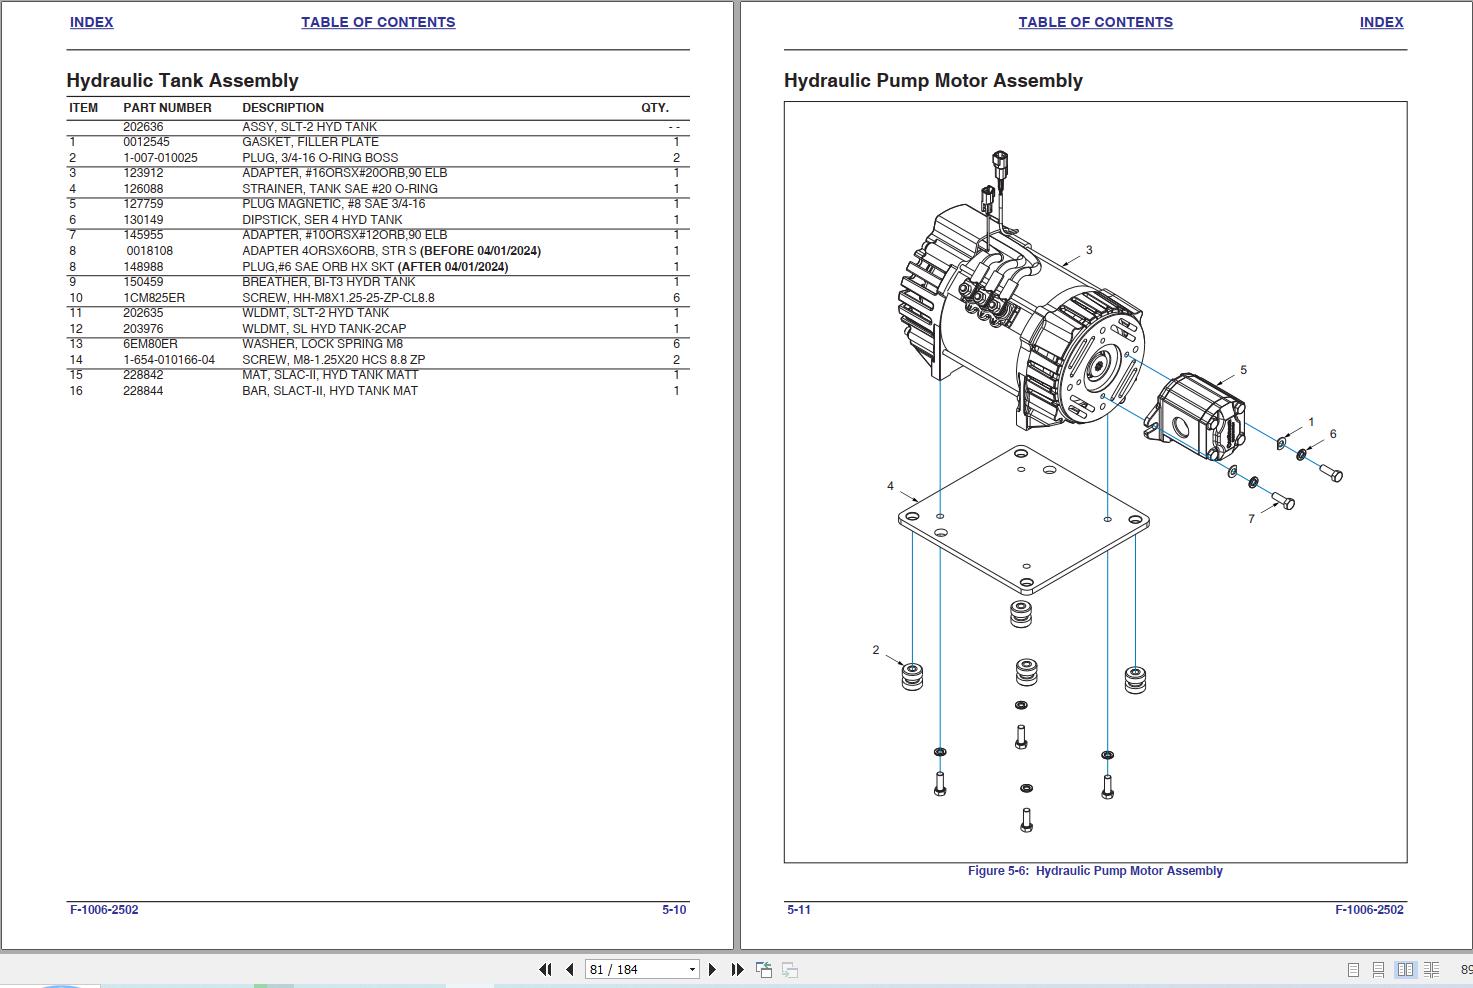Click MAT, SLAC-II, HYD TANK MATT
The width and height of the screenshot is (1473, 988).
tap(330, 375)
